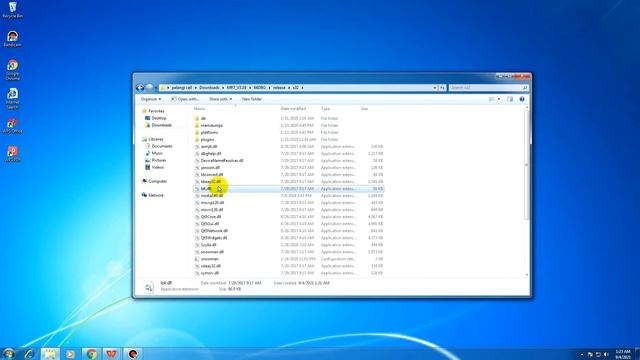Viewport: 640px width, 360px height.
Task: Click the Explorer Forward navigation arrow
Action: (x=149, y=87)
